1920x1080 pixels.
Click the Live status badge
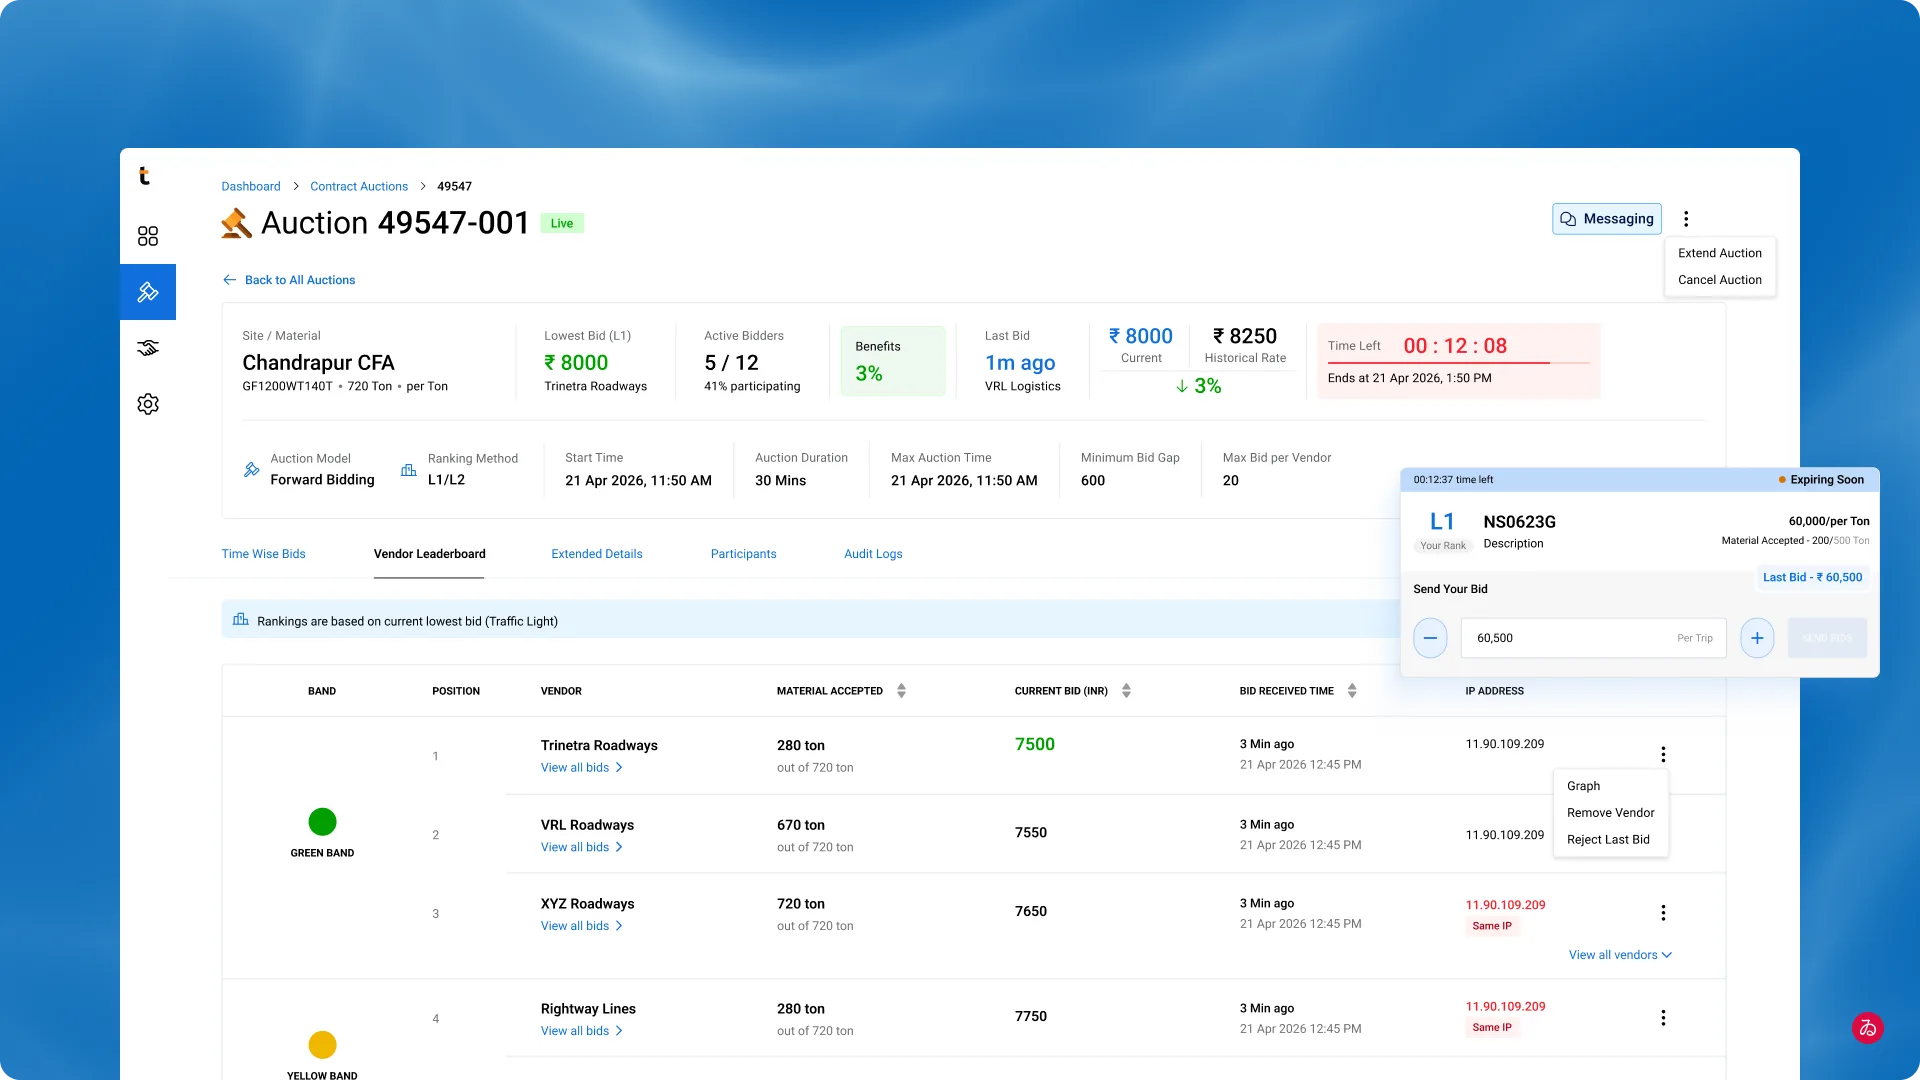tap(562, 223)
